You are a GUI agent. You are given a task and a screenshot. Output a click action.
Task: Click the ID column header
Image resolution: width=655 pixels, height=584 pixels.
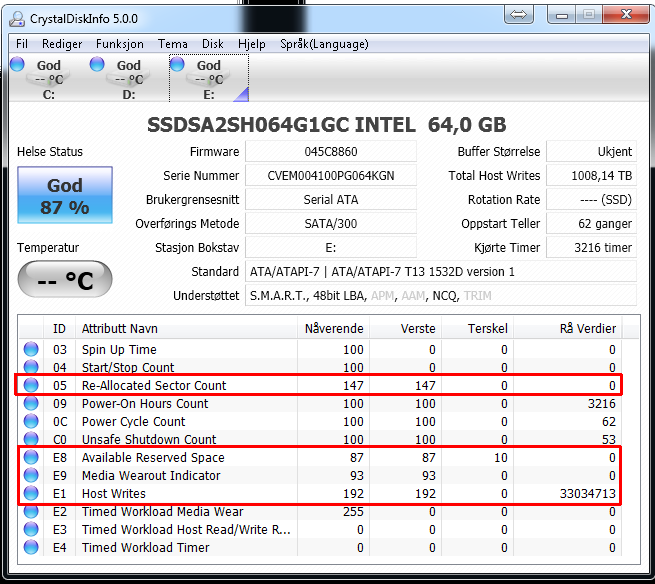pyautogui.click(x=59, y=328)
